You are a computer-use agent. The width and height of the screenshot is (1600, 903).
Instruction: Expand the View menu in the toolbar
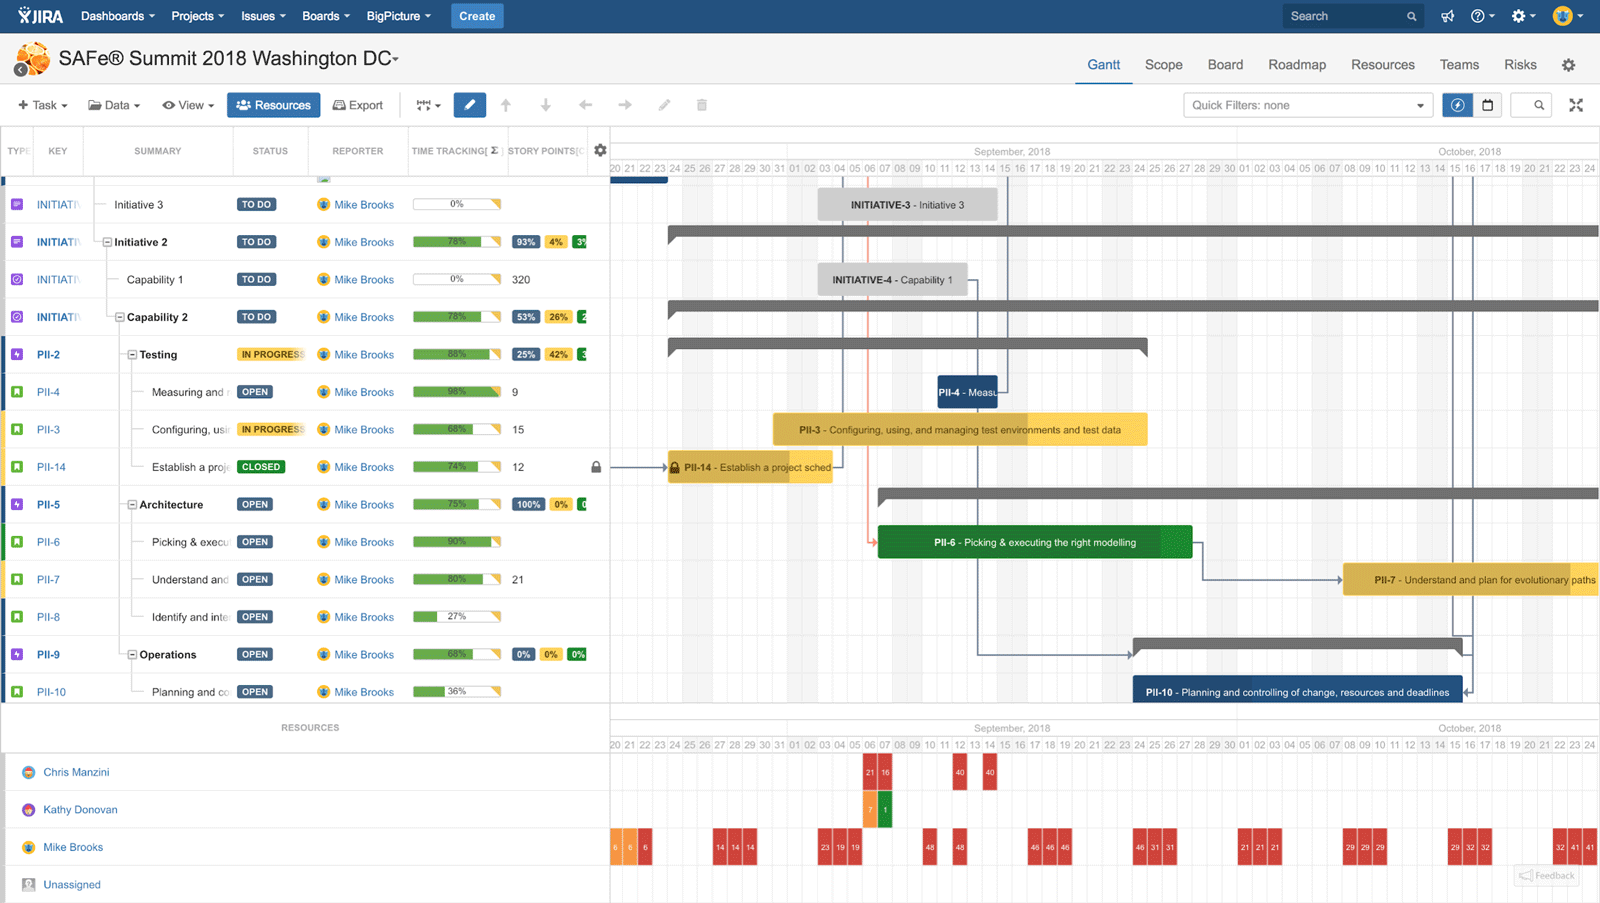(188, 104)
